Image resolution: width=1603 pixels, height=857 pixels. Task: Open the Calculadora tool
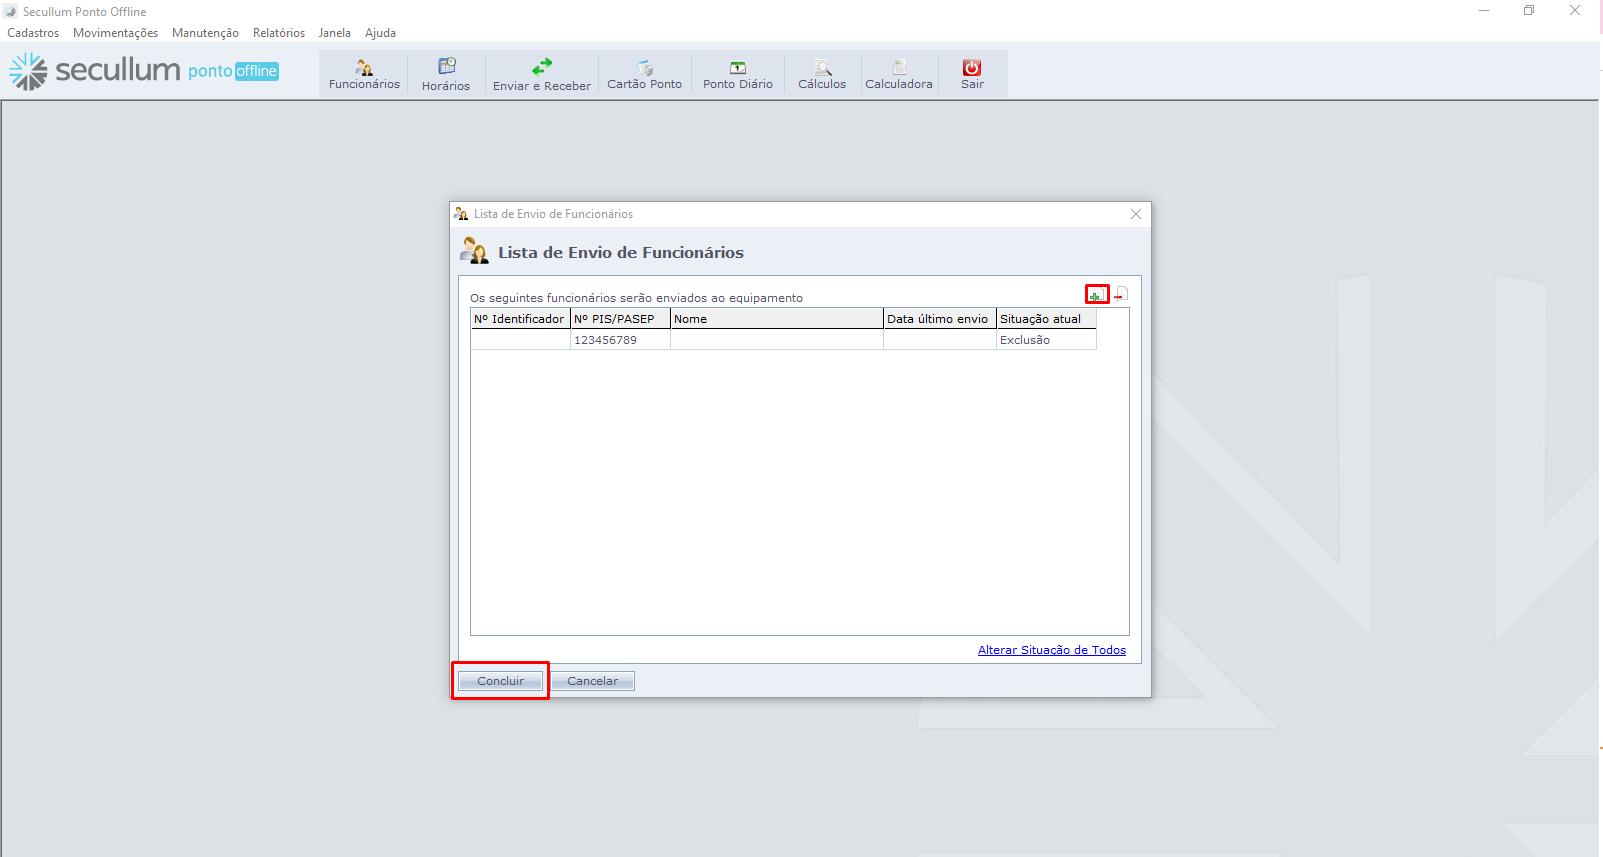[898, 74]
